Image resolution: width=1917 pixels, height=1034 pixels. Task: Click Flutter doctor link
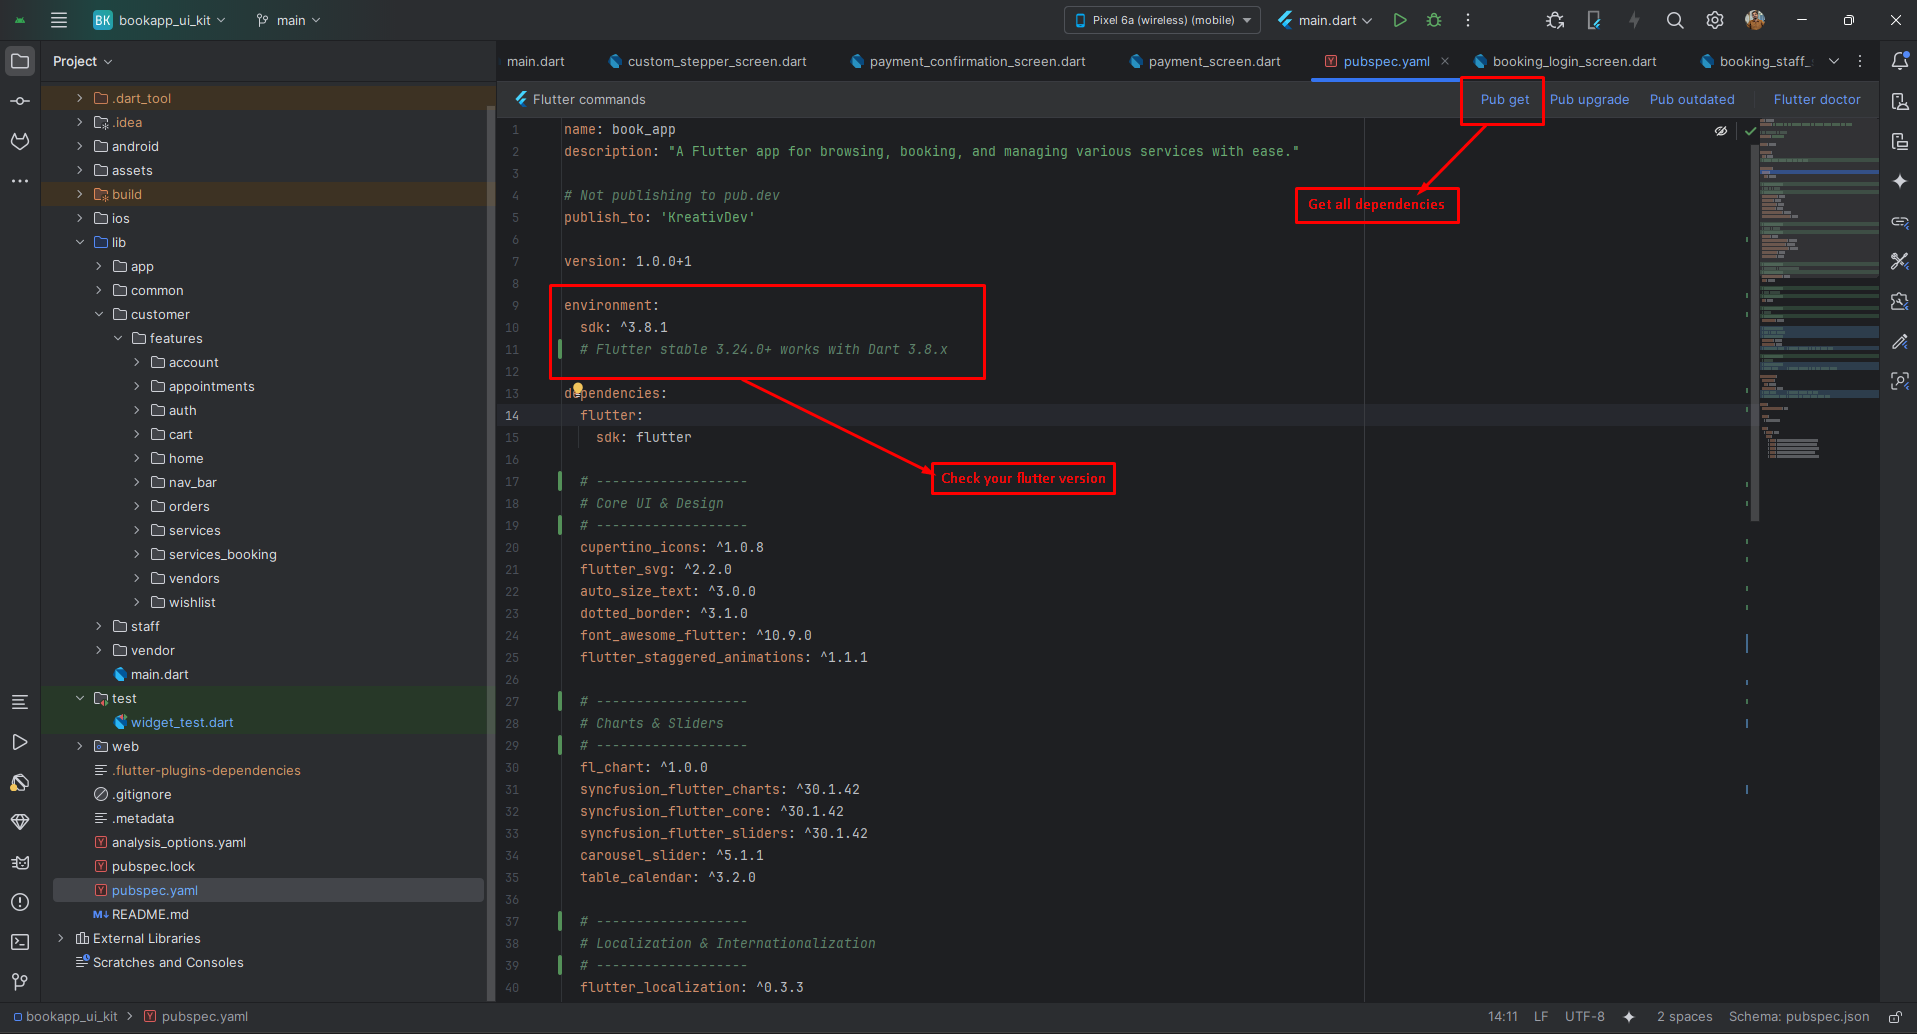tap(1817, 99)
